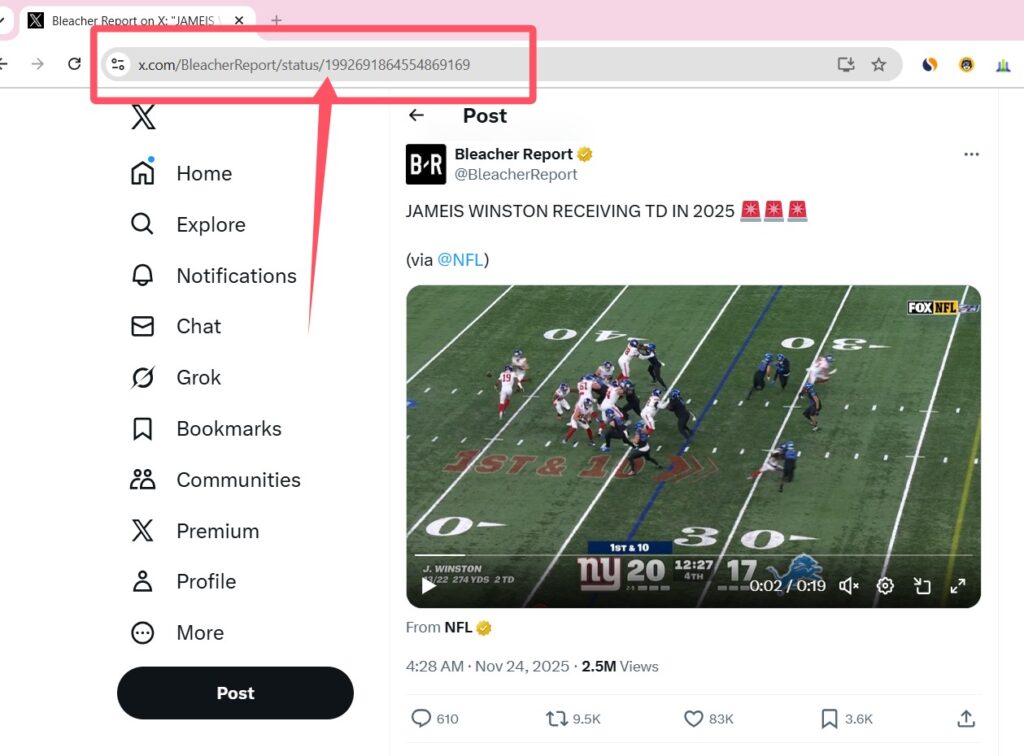This screenshot has width=1024, height=756.
Task: Open video settings gear
Action: pyautogui.click(x=885, y=586)
